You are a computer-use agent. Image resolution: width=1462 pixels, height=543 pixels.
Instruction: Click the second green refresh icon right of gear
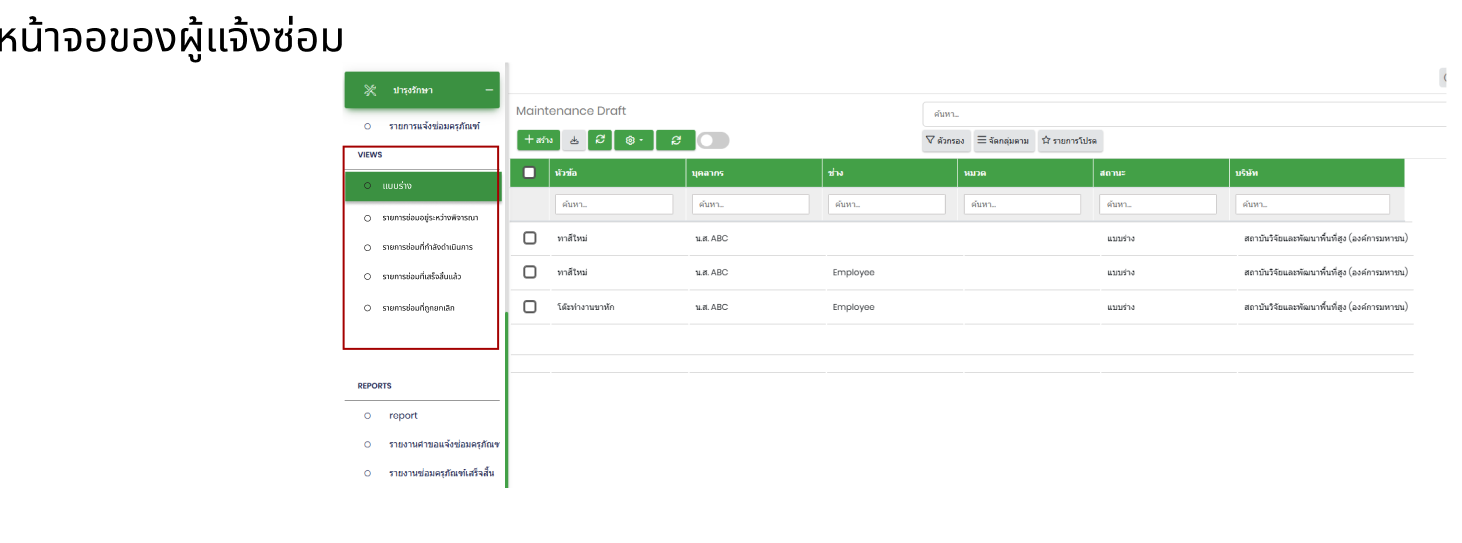676,141
